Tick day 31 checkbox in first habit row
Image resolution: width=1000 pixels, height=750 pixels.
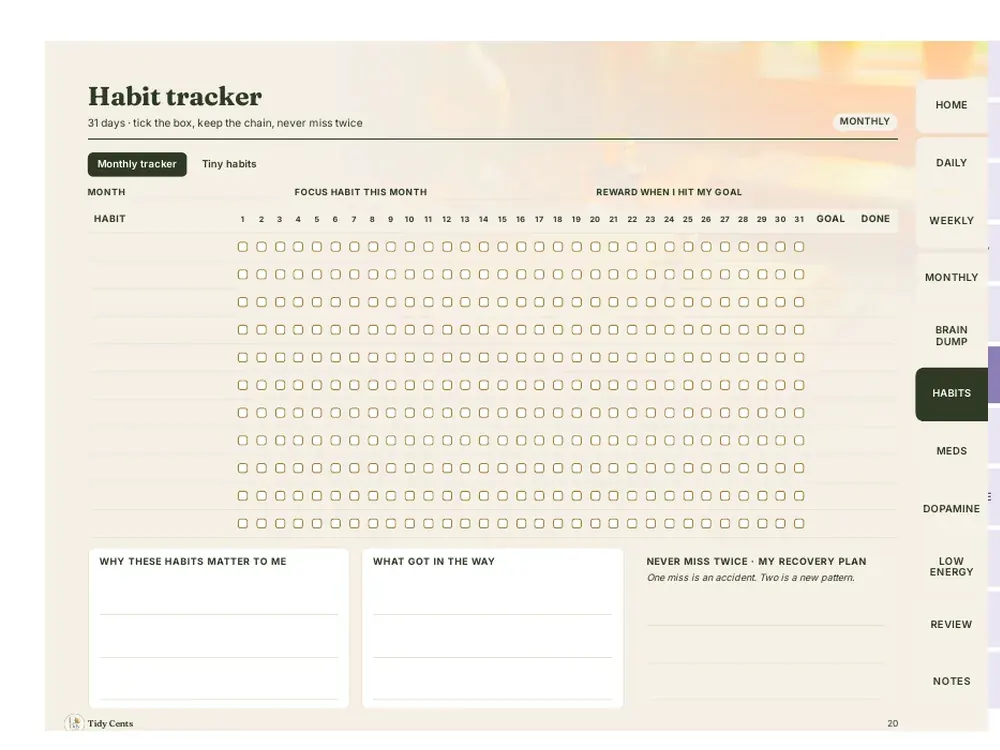[x=799, y=247]
